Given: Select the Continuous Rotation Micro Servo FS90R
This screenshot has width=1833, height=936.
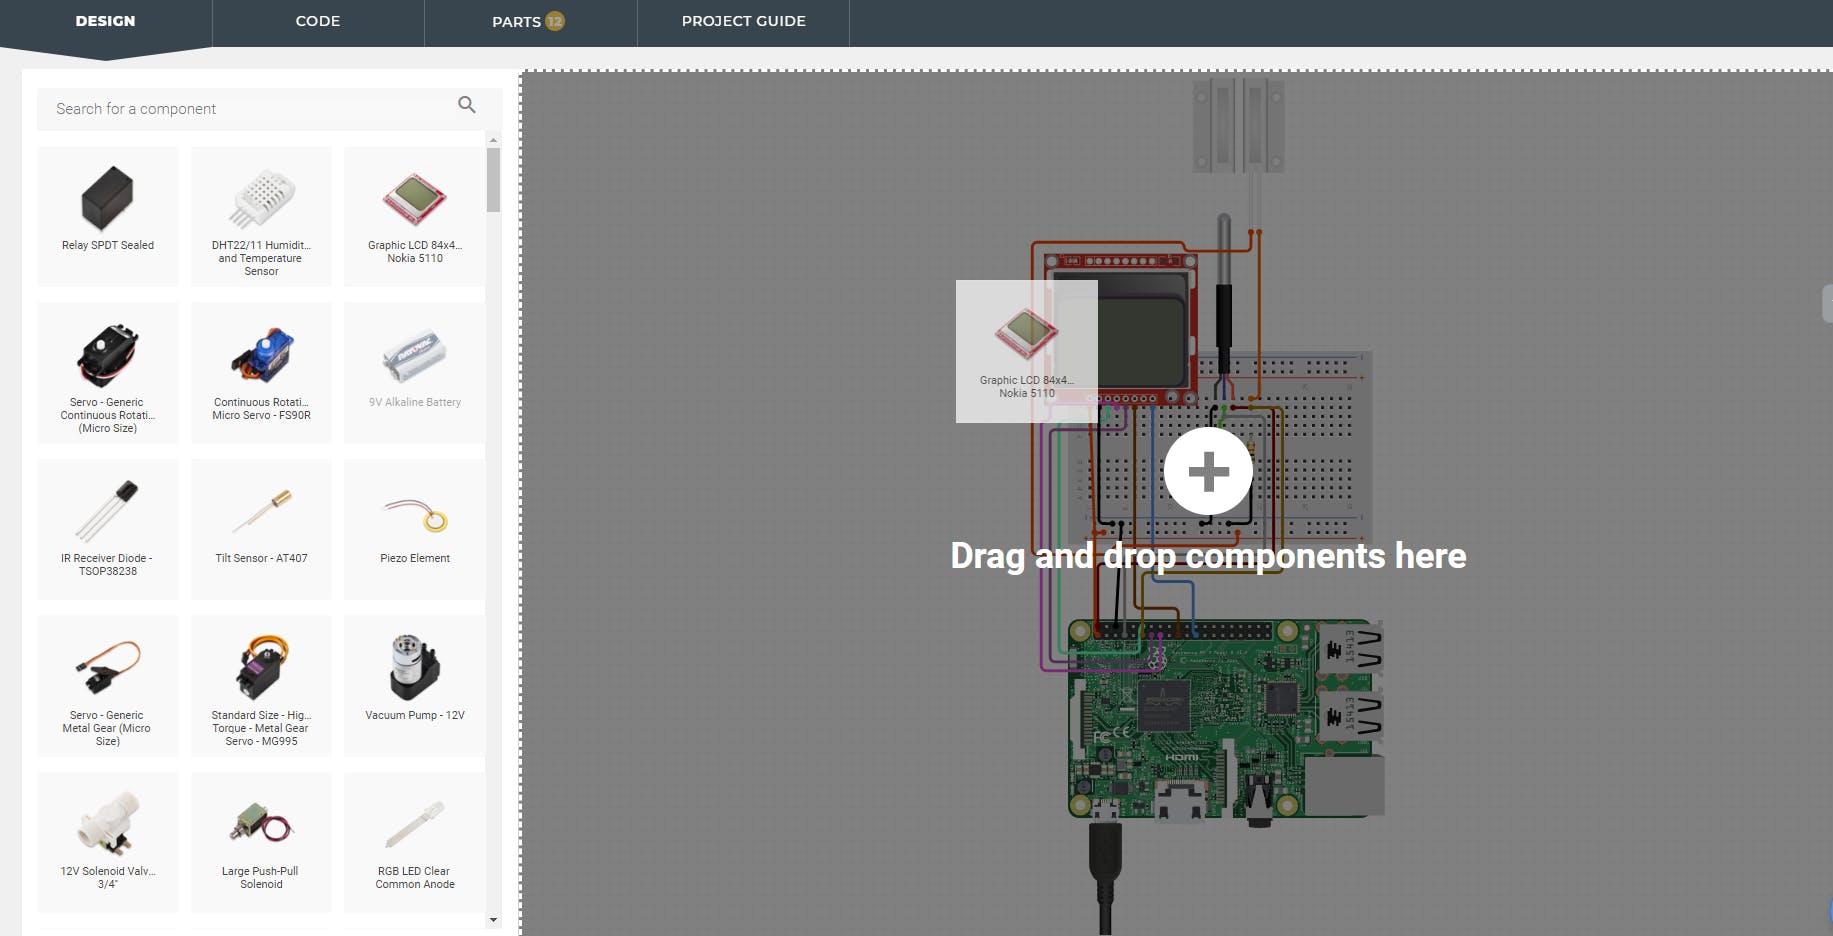Looking at the screenshot, I should pyautogui.click(x=261, y=372).
